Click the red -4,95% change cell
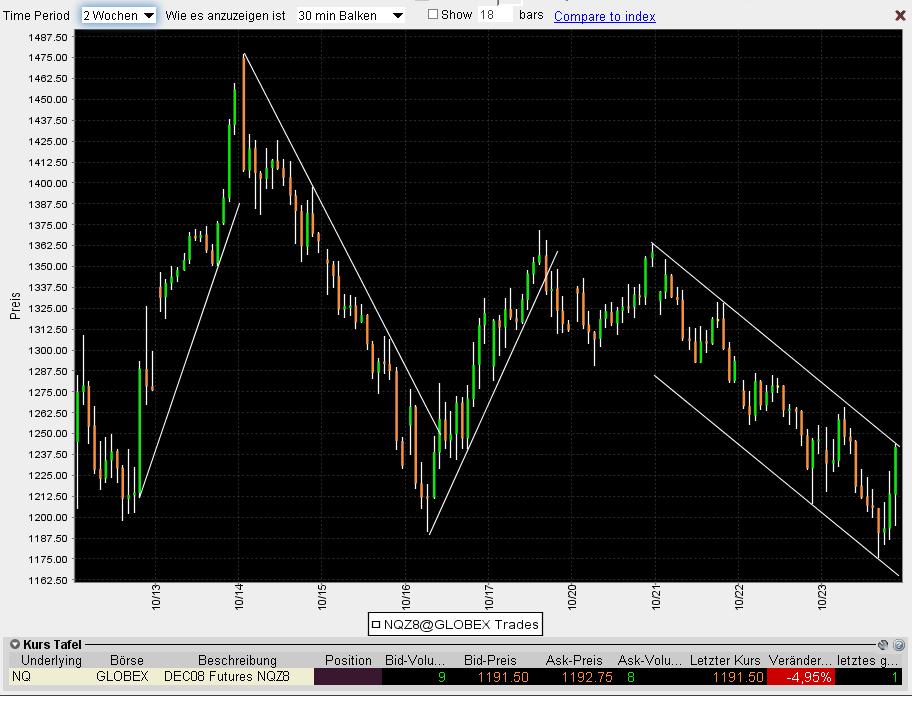Viewport: 912px width, 703px height. 800,677
